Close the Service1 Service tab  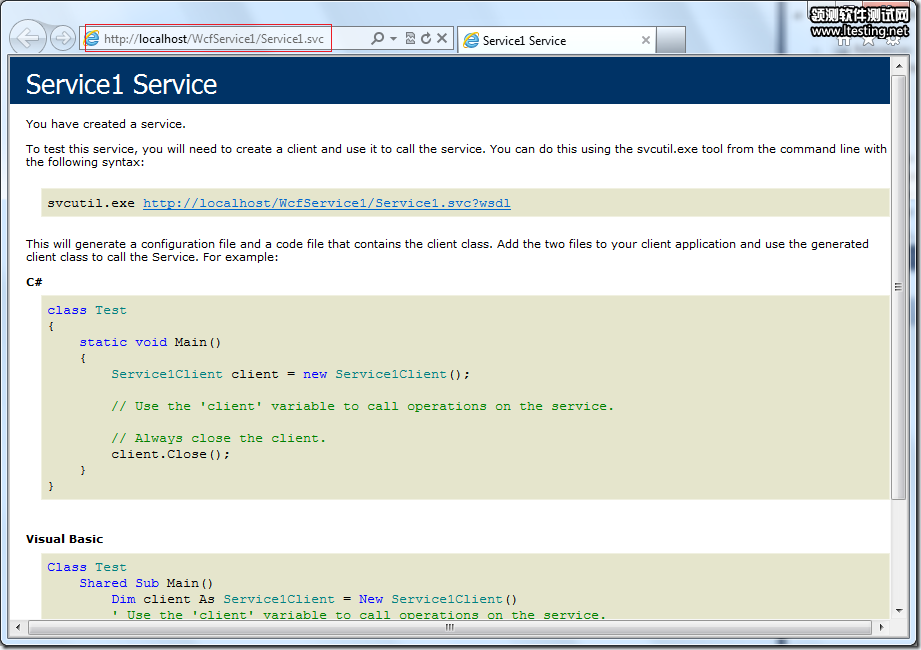click(x=646, y=40)
